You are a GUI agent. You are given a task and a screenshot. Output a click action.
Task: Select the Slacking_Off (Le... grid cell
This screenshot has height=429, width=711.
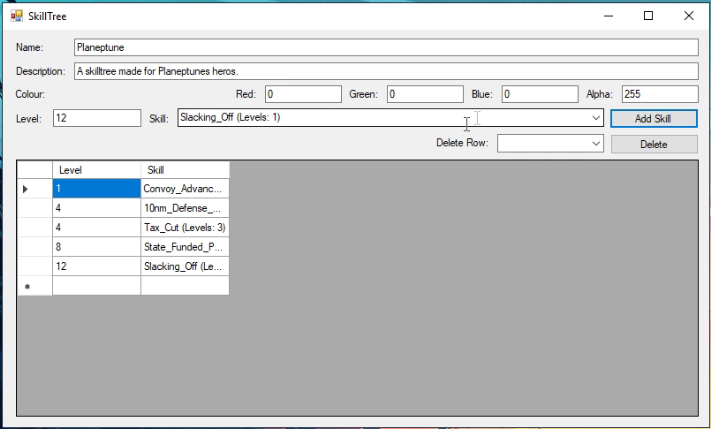click(x=185, y=266)
